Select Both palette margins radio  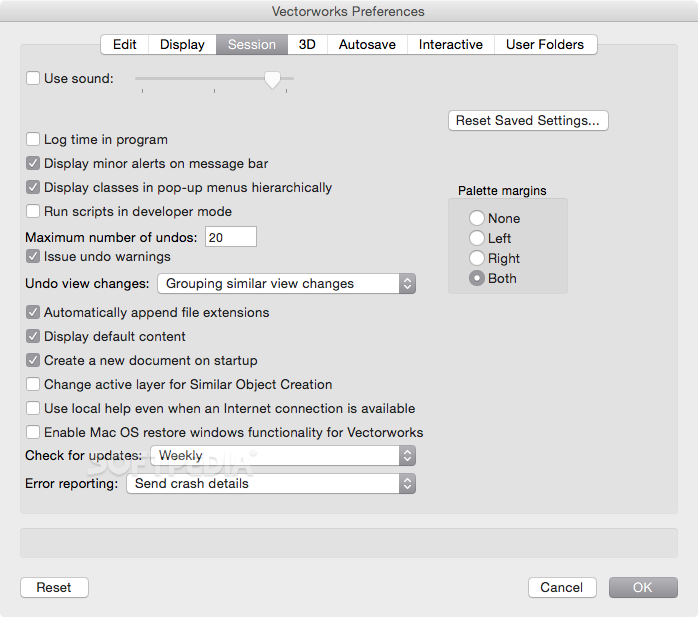[477, 278]
